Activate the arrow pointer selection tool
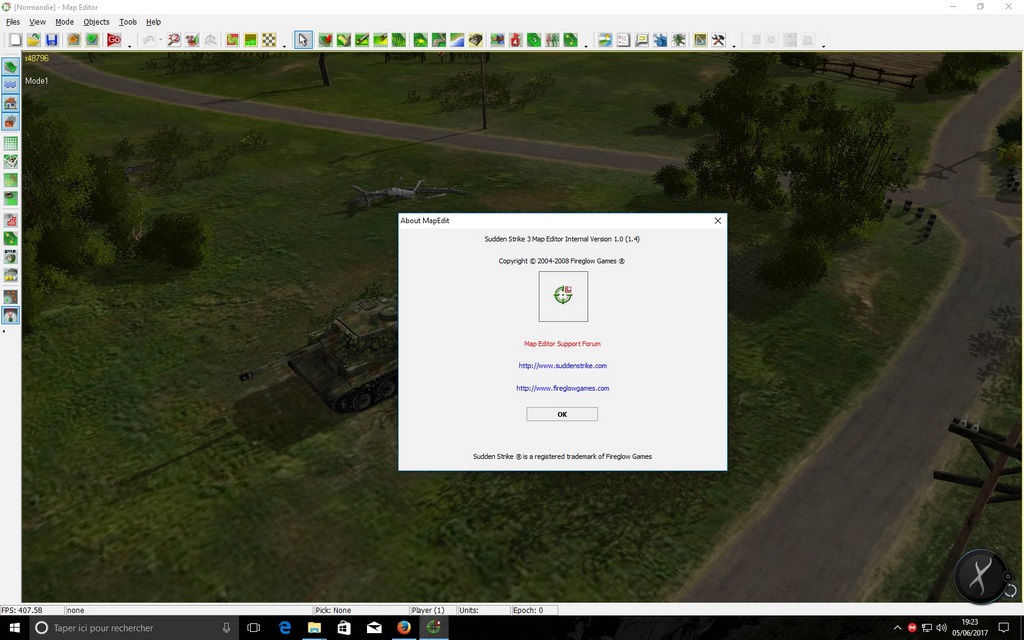 click(x=303, y=40)
